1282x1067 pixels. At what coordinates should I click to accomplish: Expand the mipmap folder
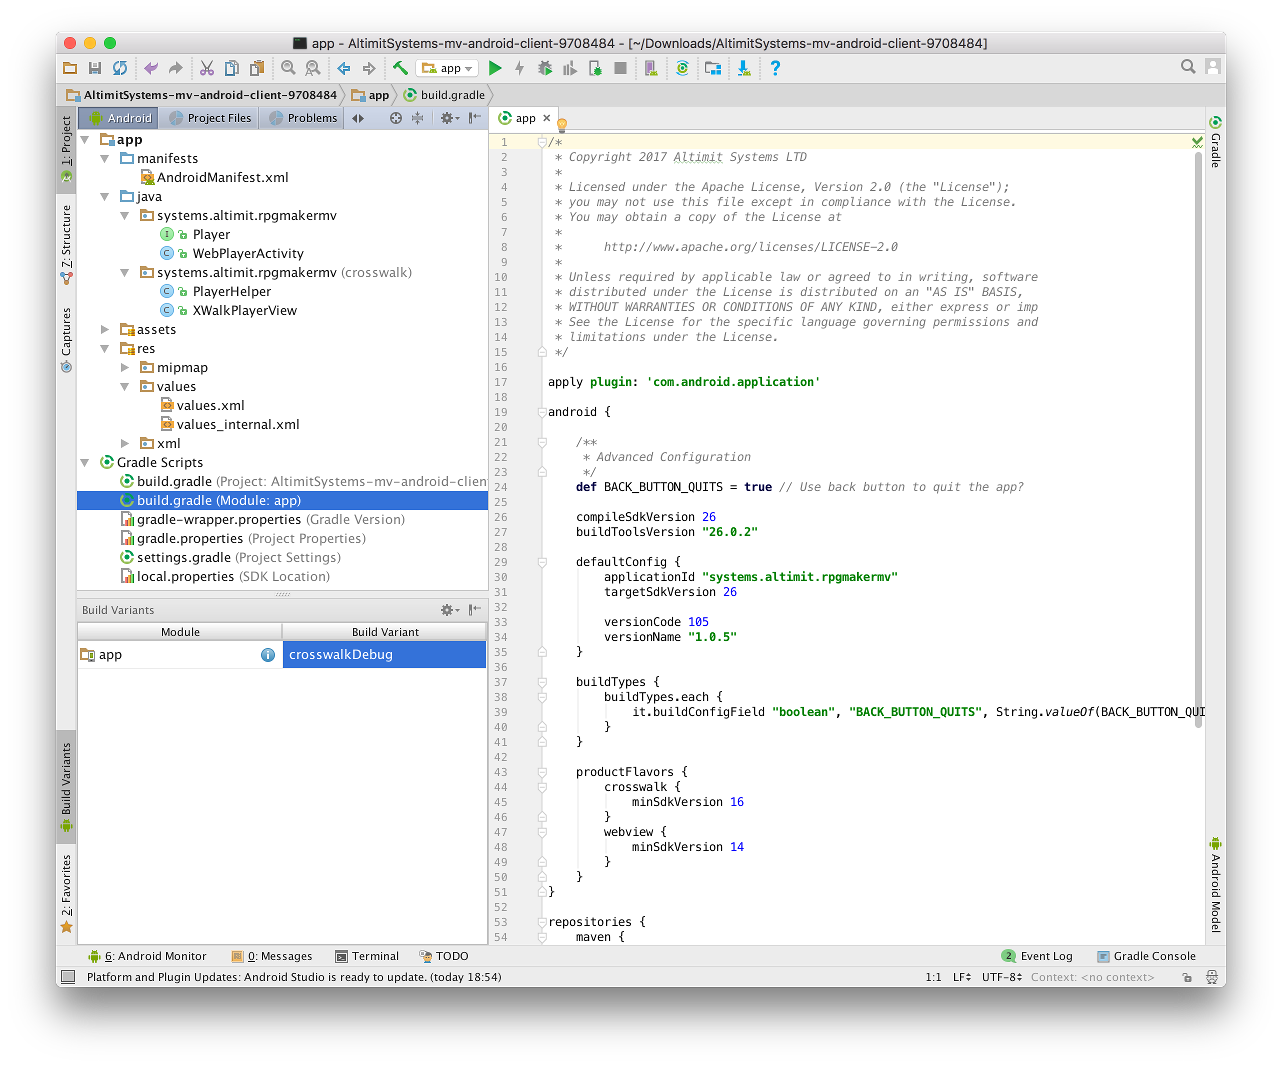click(x=125, y=367)
